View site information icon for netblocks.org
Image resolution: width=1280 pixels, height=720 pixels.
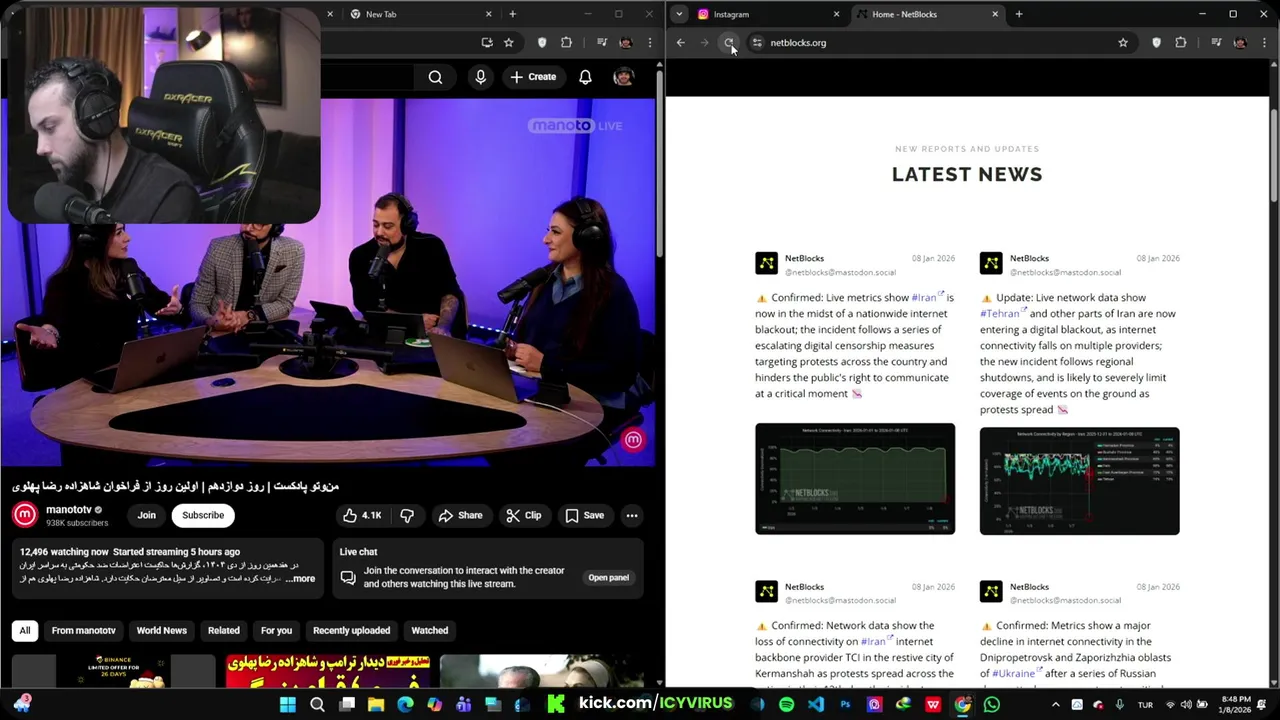pyautogui.click(x=757, y=43)
